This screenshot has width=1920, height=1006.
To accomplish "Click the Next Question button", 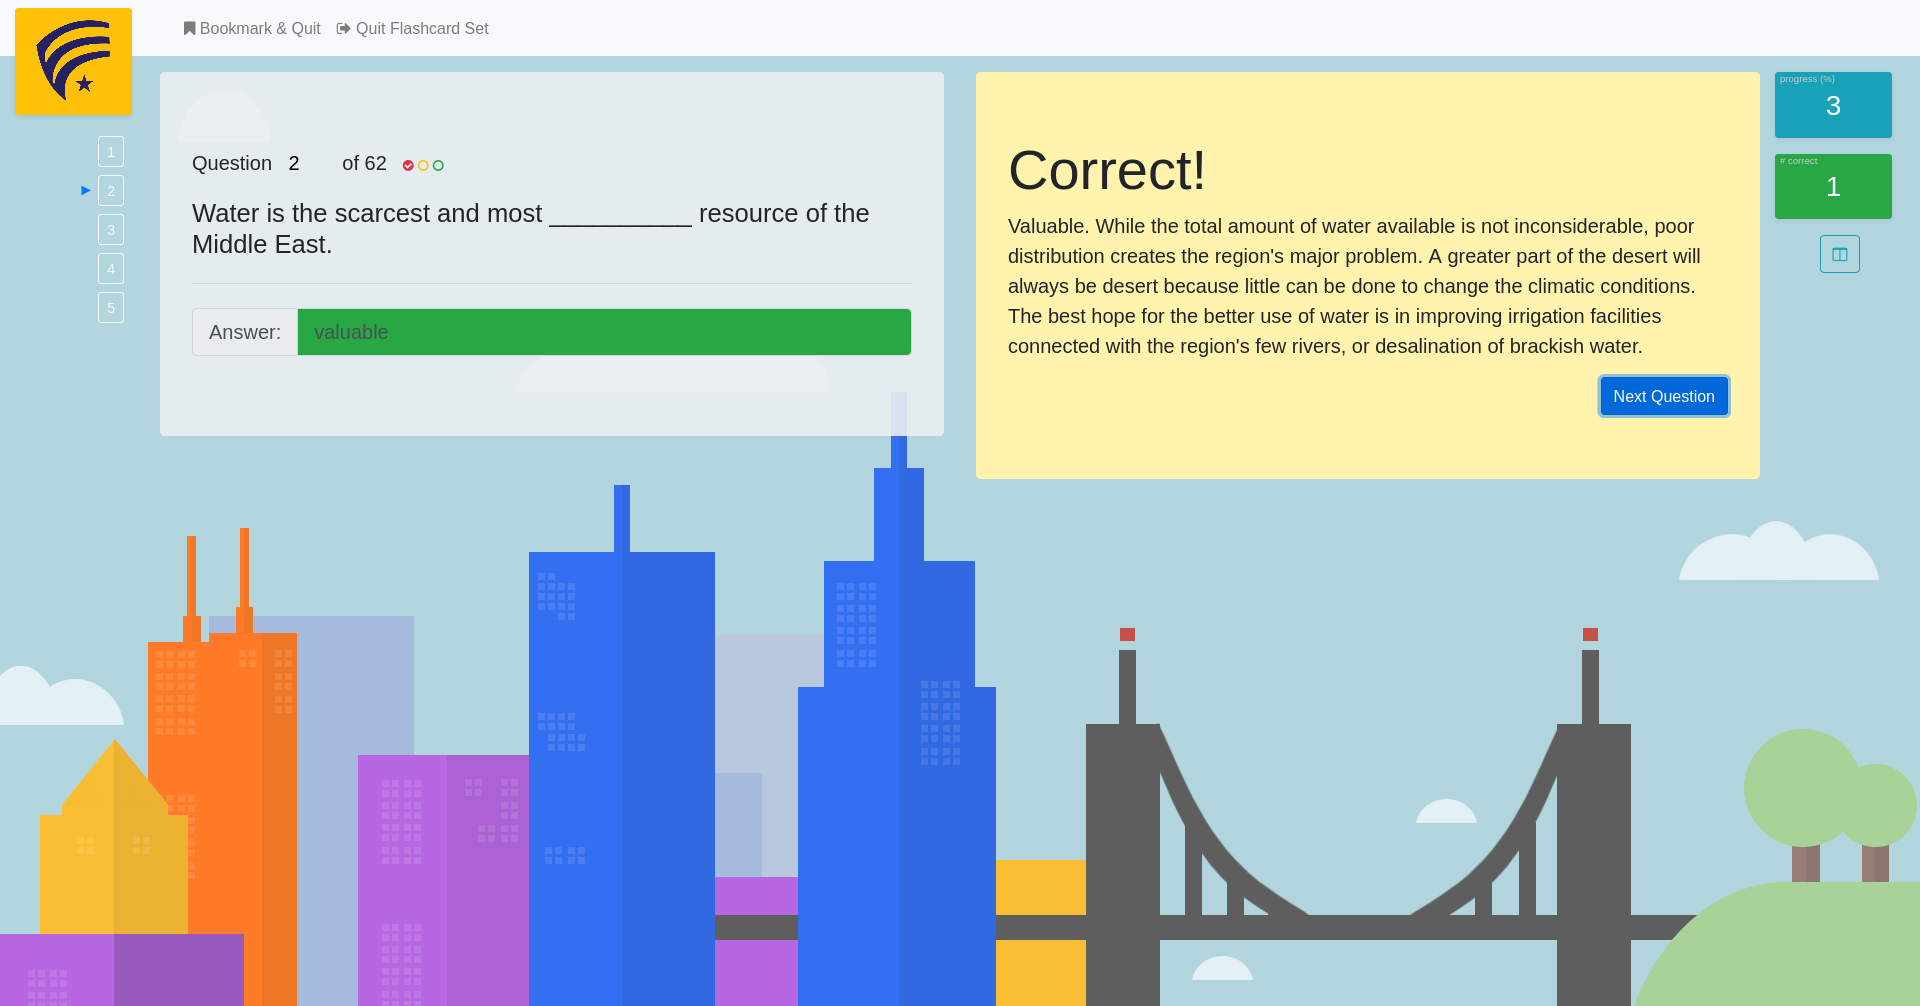I will pos(1664,396).
